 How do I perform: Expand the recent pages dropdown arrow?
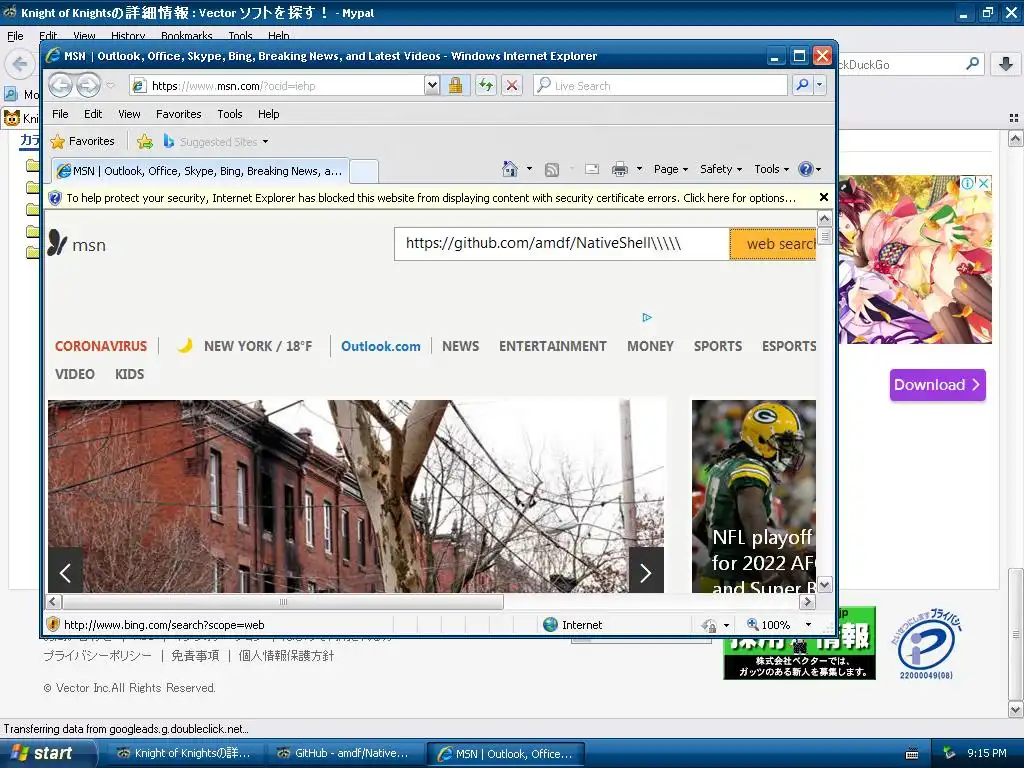pyautogui.click(x=110, y=85)
